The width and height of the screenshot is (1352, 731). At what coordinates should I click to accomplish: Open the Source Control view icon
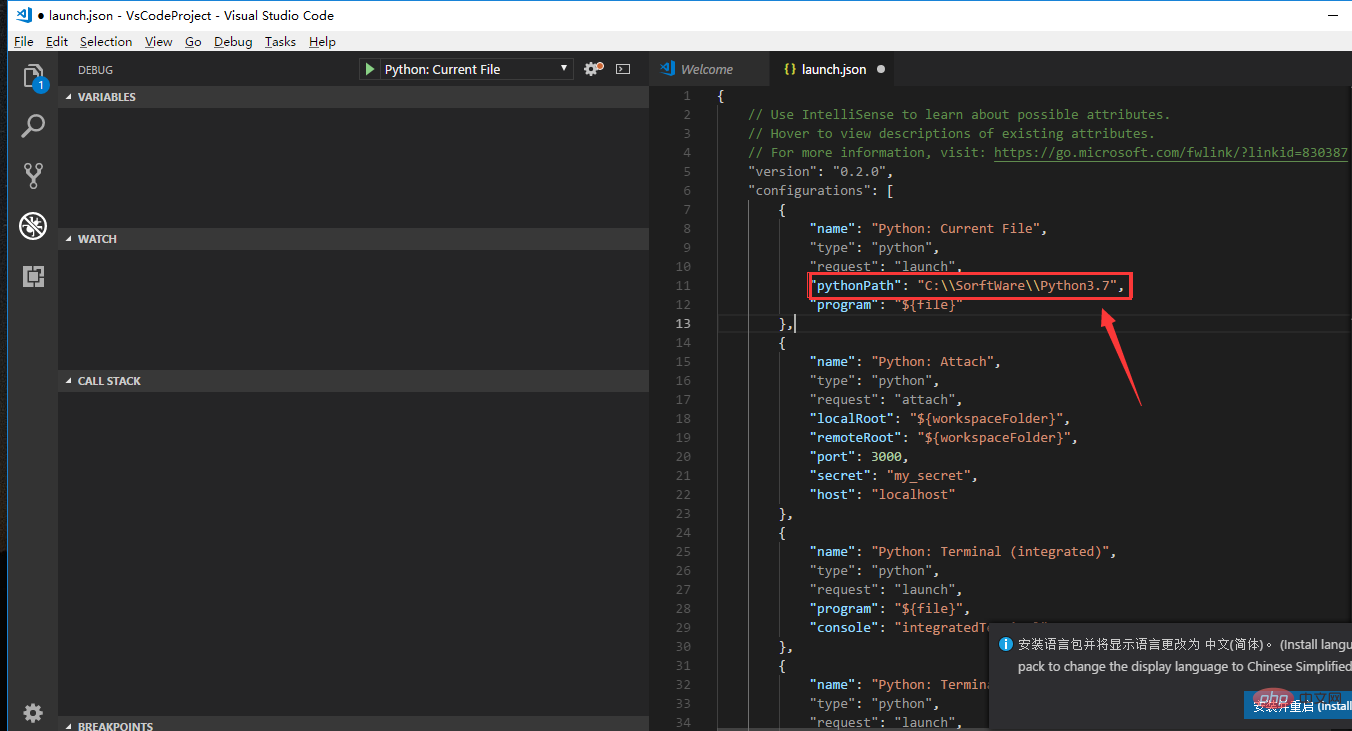33,176
